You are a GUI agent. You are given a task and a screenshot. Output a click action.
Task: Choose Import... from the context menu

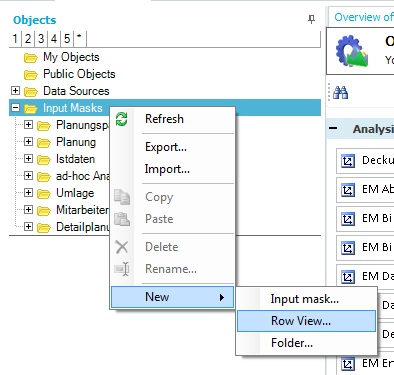(173, 169)
